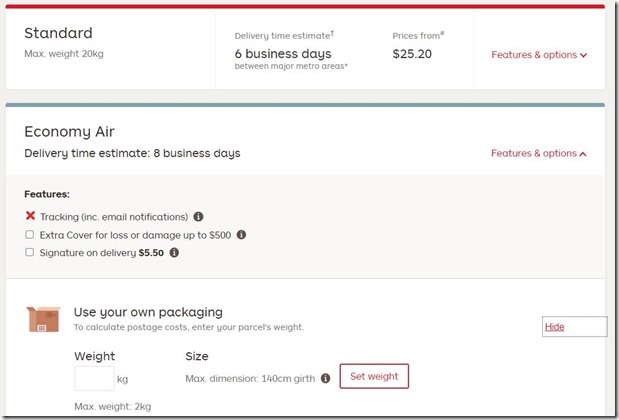Click info icon after Signature on delivery $5.50
The height and width of the screenshot is (420, 619).
174,253
